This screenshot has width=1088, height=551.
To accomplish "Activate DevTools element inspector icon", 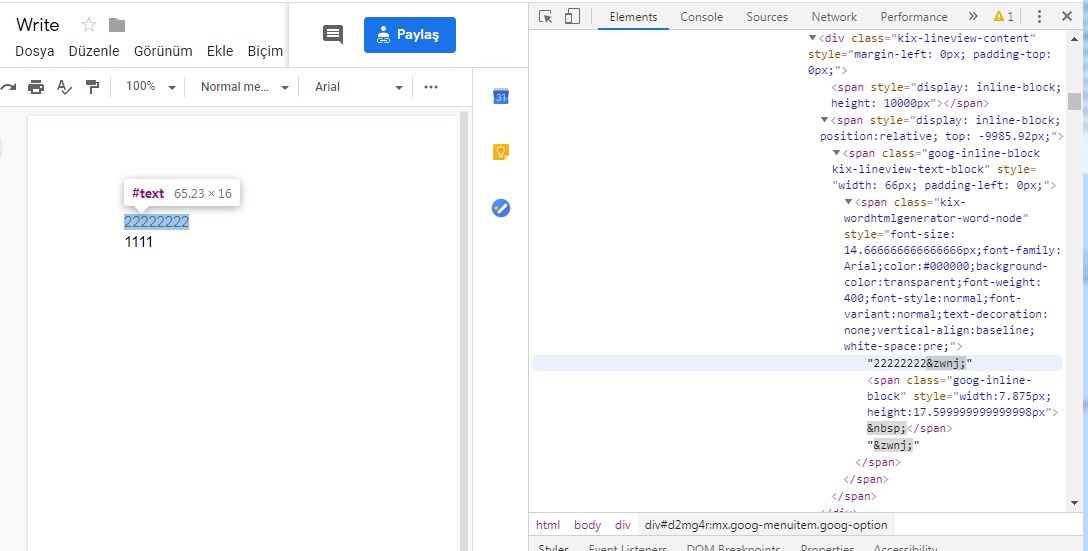I will (546, 17).
